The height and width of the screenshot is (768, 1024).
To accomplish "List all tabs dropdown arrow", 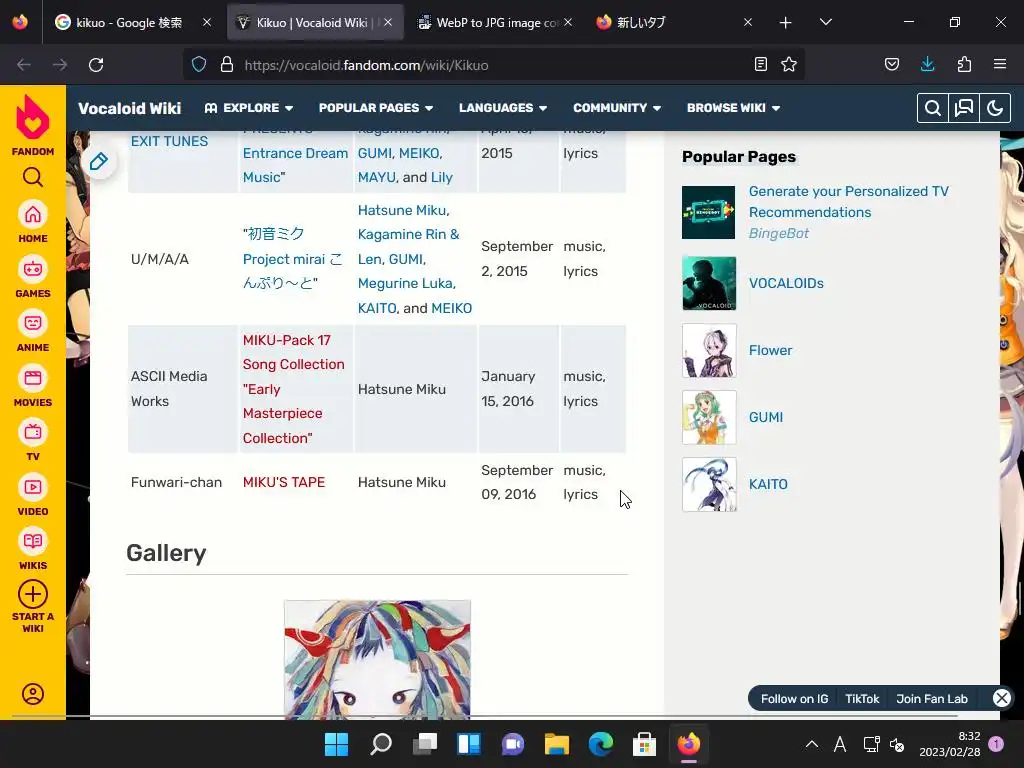I will (x=825, y=22).
